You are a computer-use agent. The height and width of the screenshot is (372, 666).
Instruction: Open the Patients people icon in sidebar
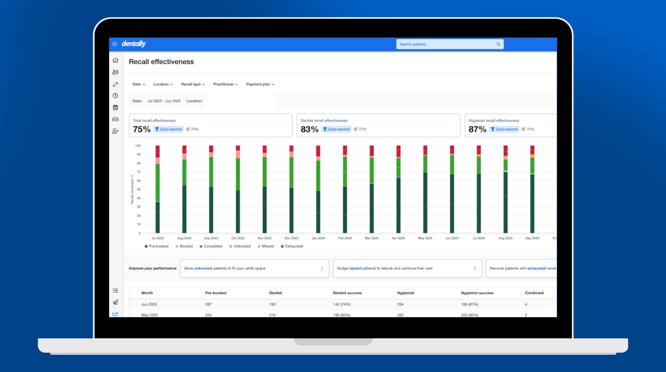coord(115,72)
